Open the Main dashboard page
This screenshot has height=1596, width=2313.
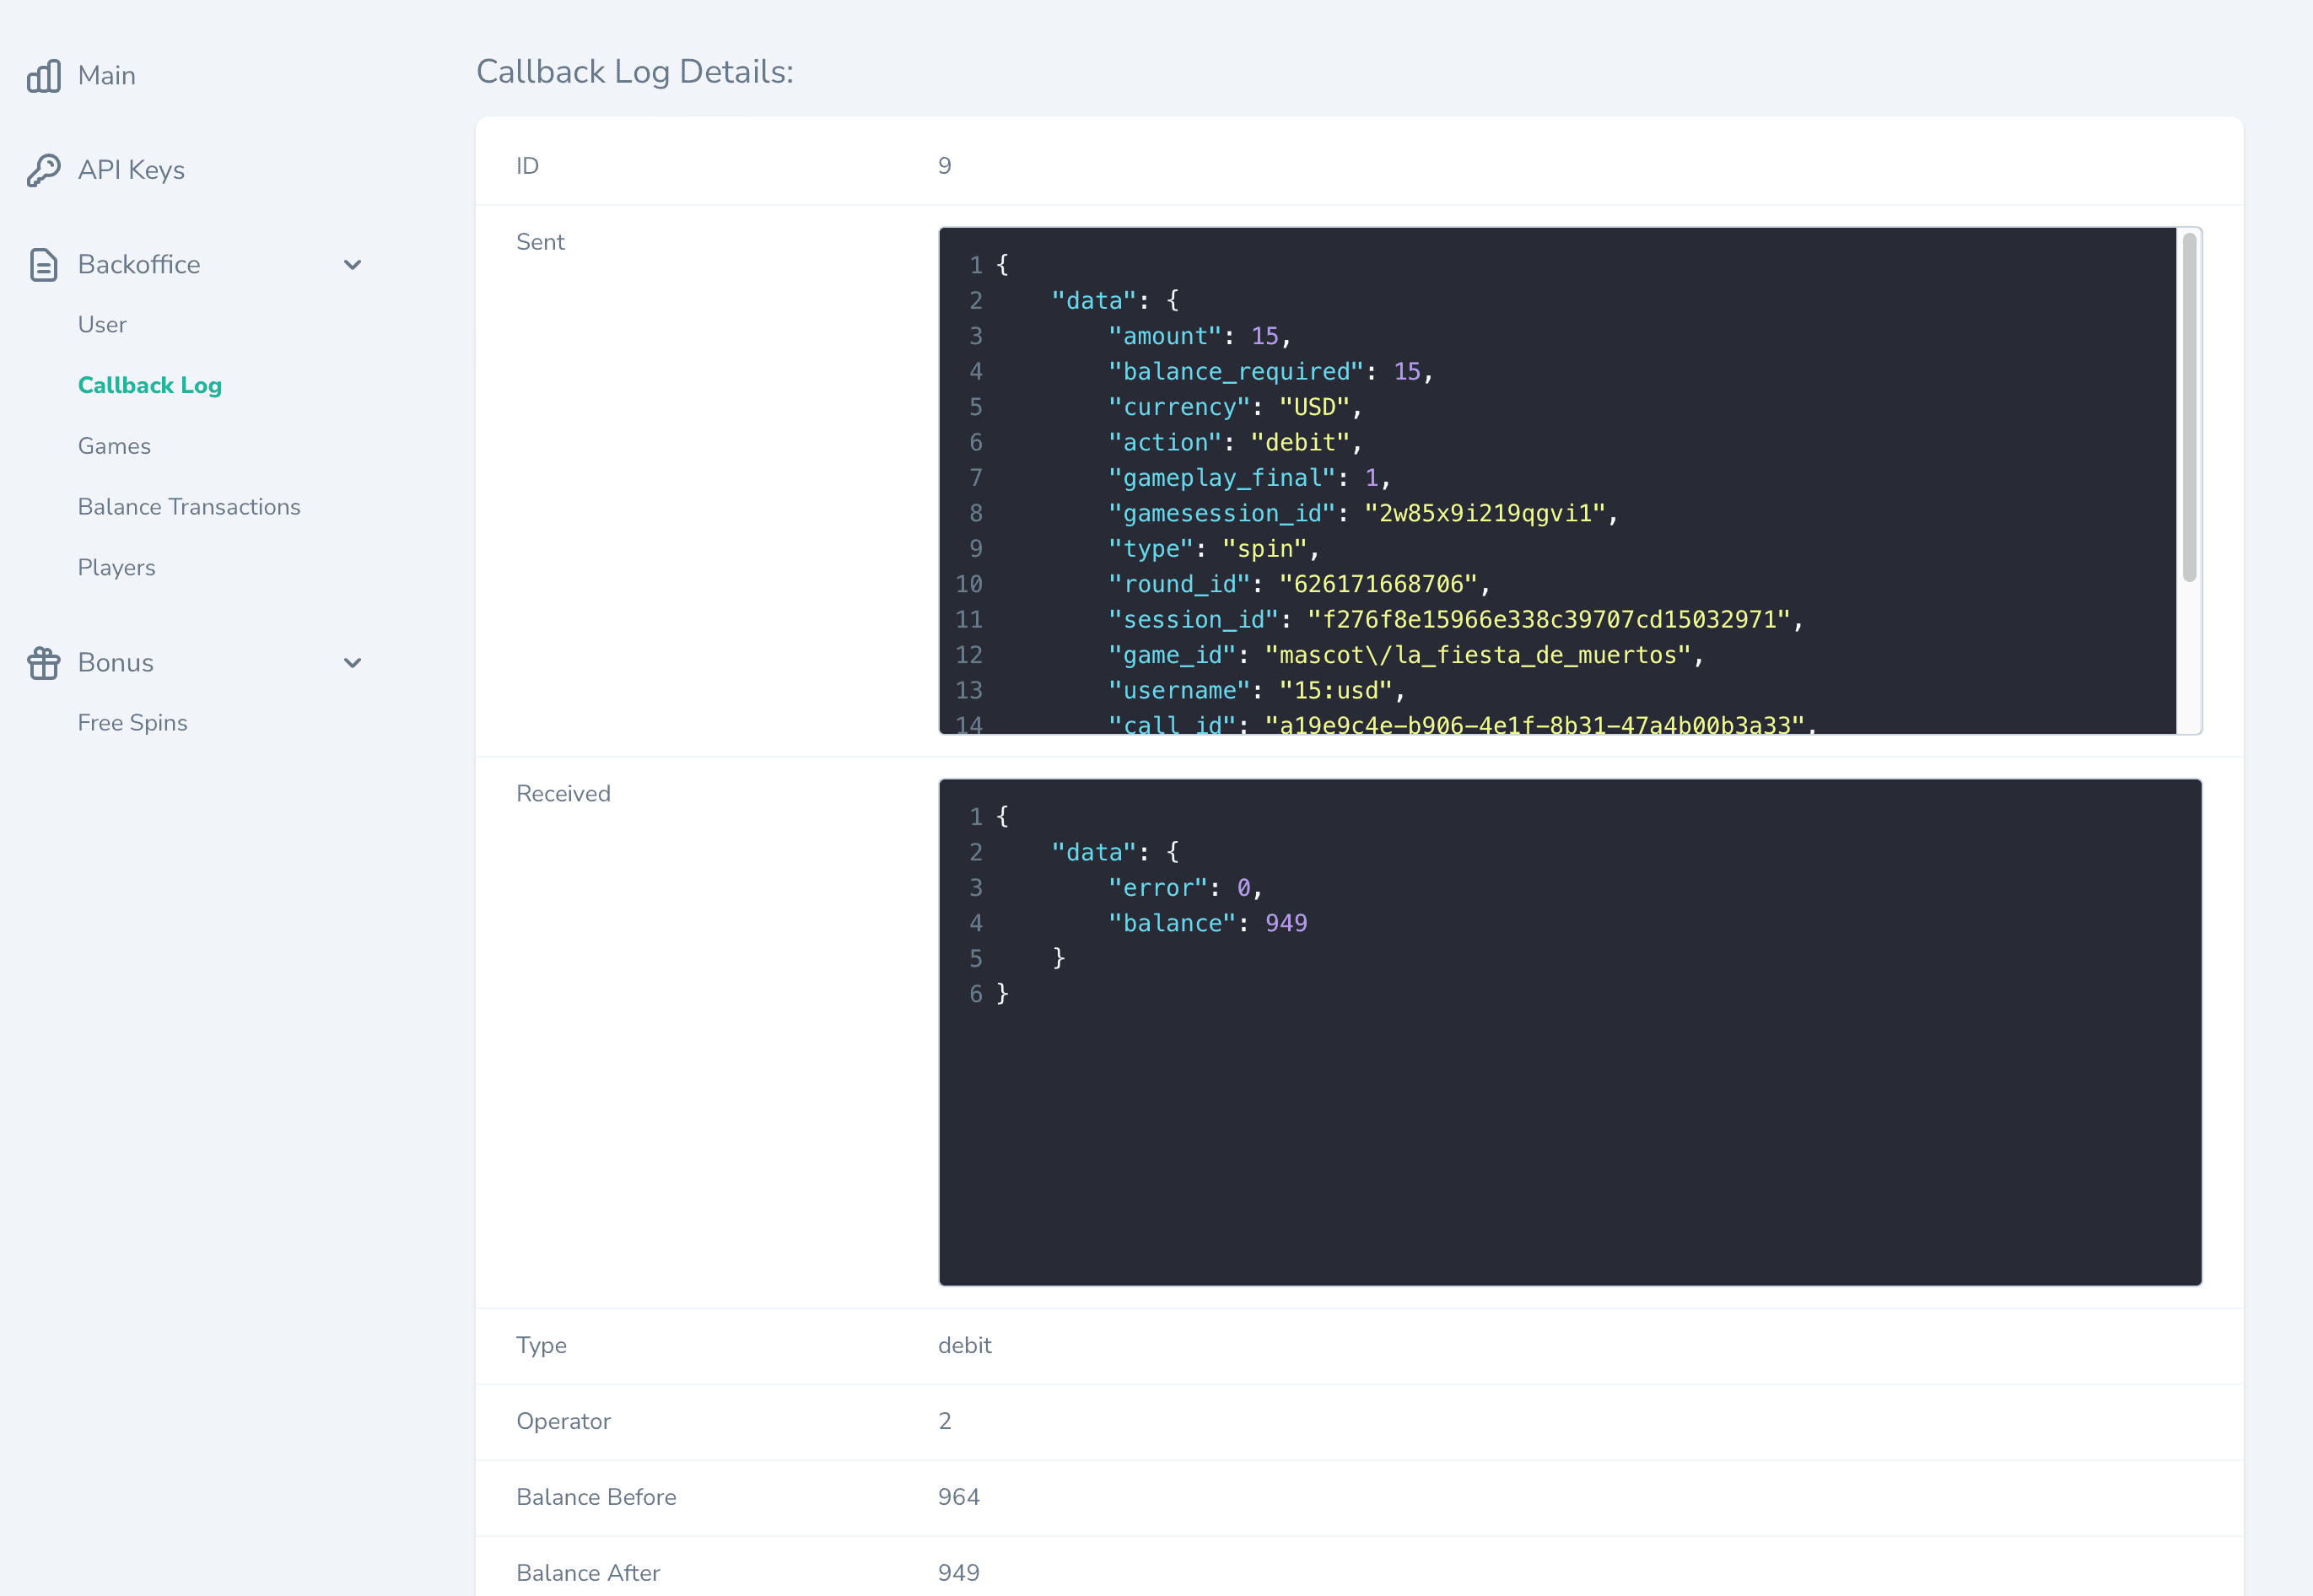[x=107, y=76]
